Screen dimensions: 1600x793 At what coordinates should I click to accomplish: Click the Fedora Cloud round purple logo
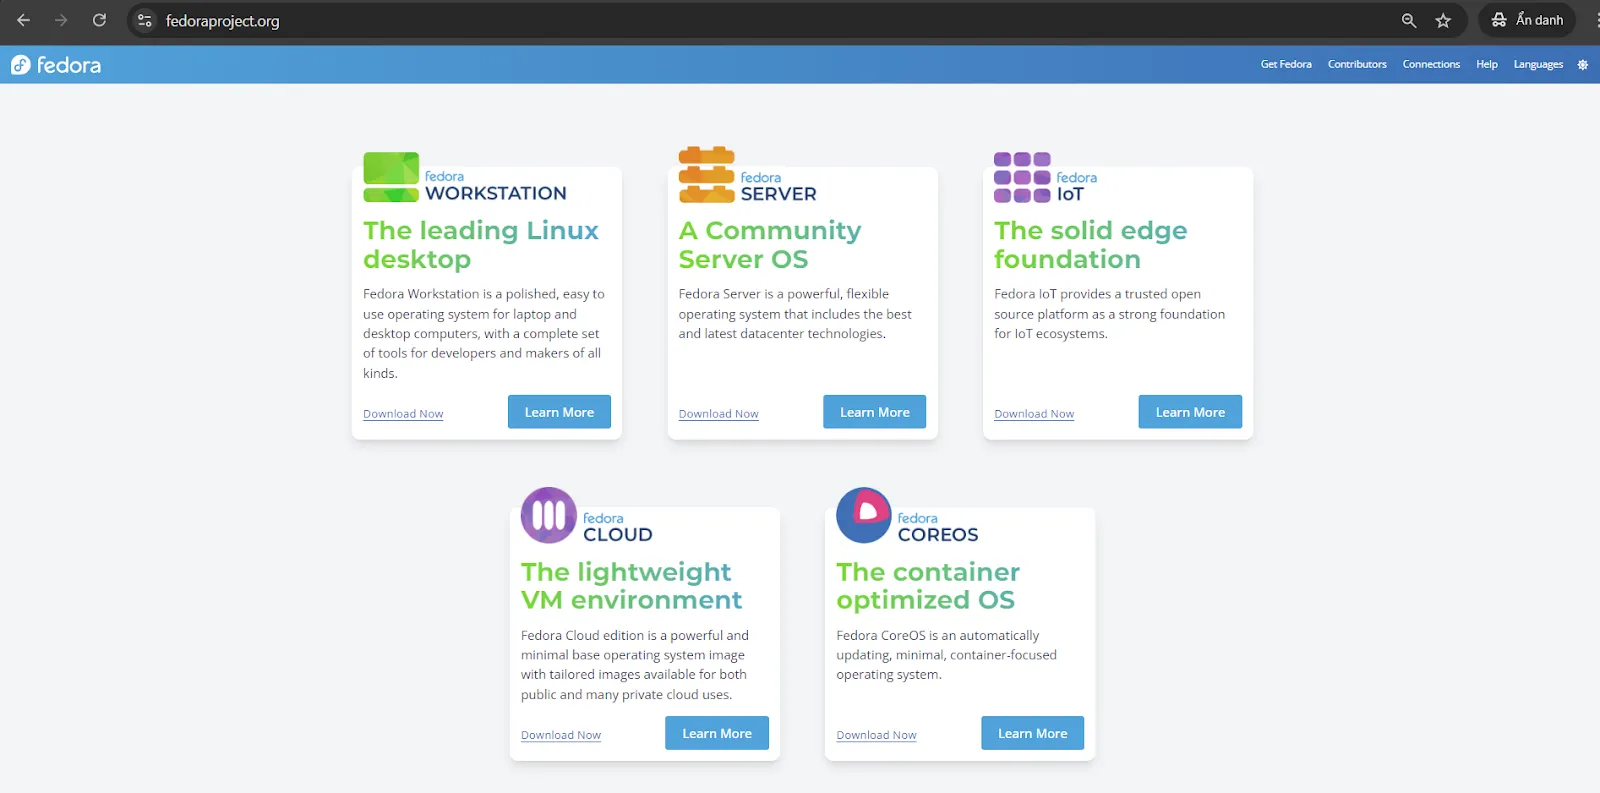[549, 515]
